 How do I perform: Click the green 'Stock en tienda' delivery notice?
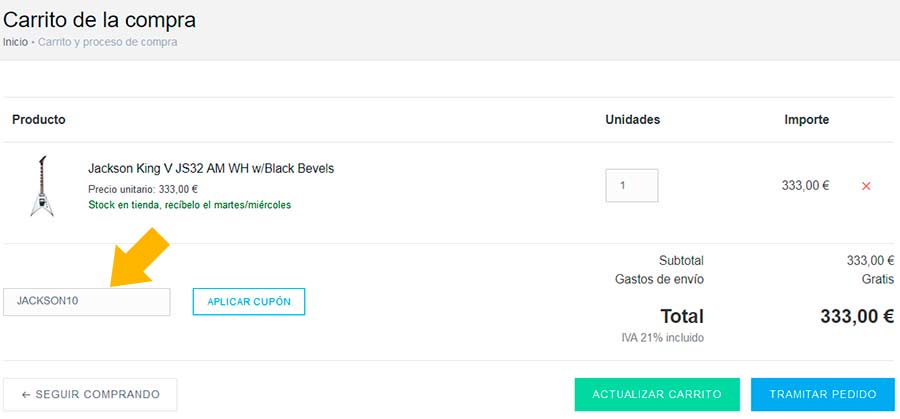click(x=189, y=205)
